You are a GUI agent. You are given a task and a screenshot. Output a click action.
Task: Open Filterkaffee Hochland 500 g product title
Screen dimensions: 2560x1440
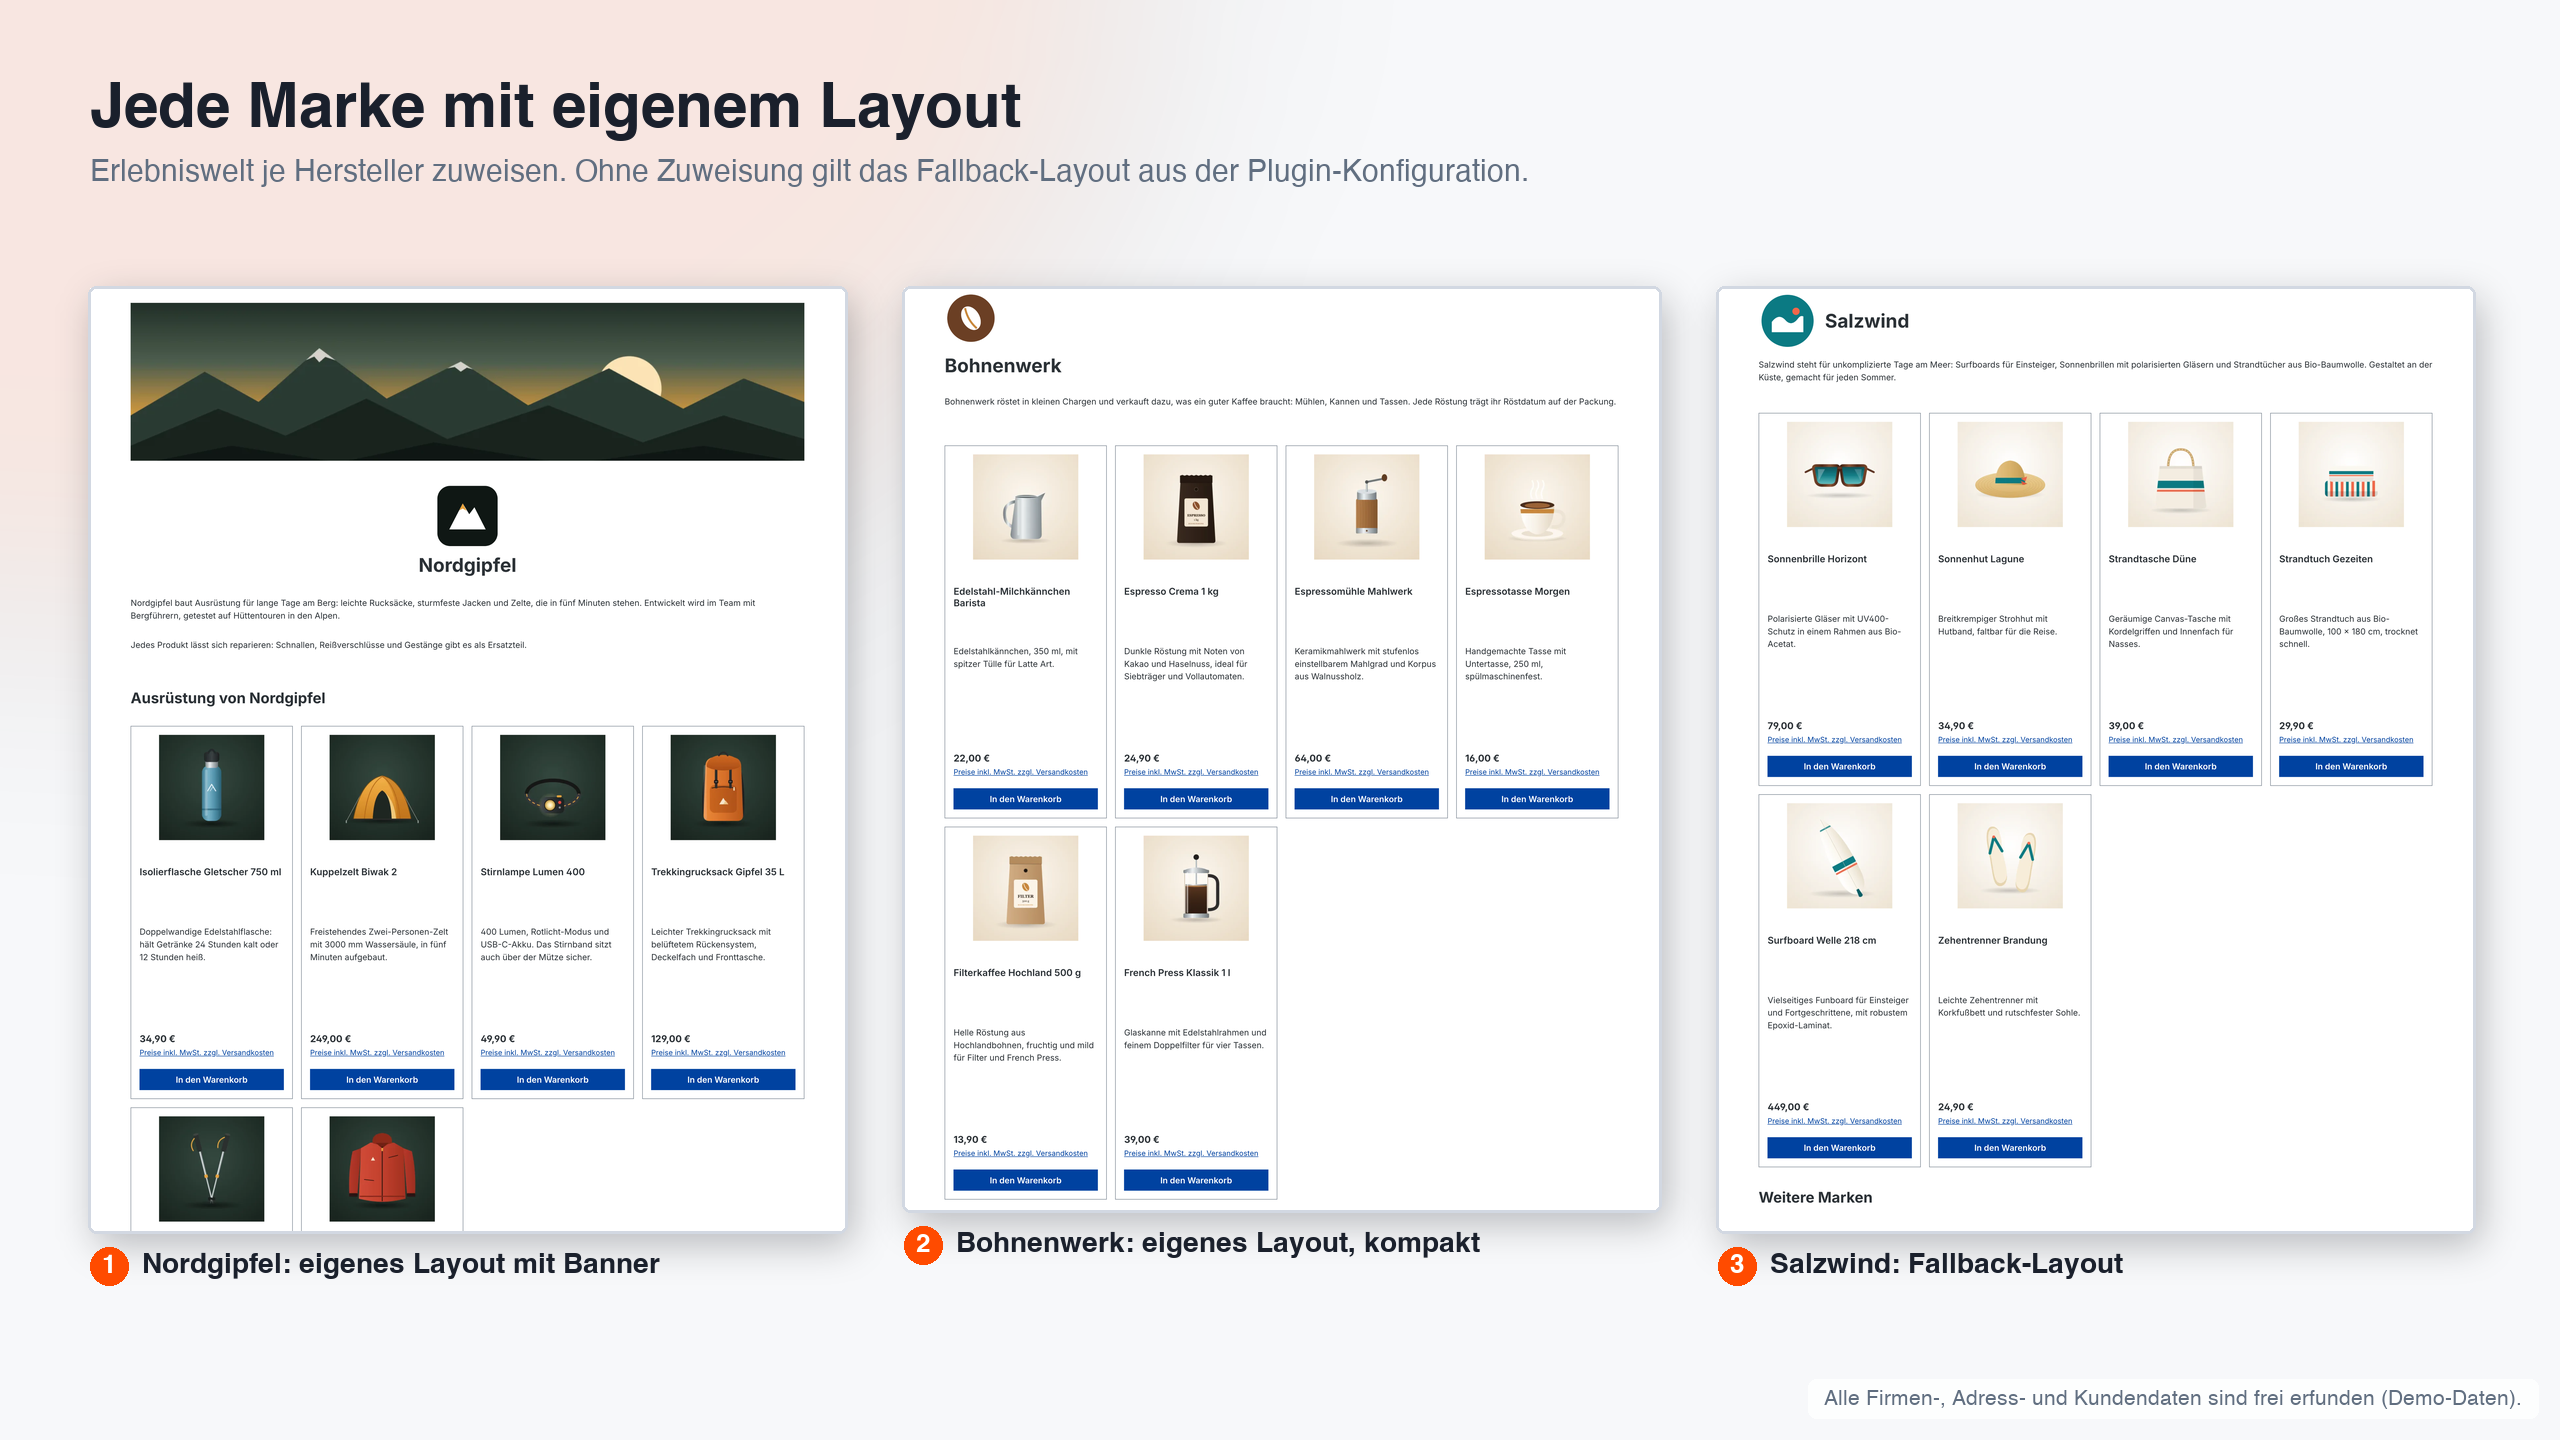click(x=1017, y=973)
